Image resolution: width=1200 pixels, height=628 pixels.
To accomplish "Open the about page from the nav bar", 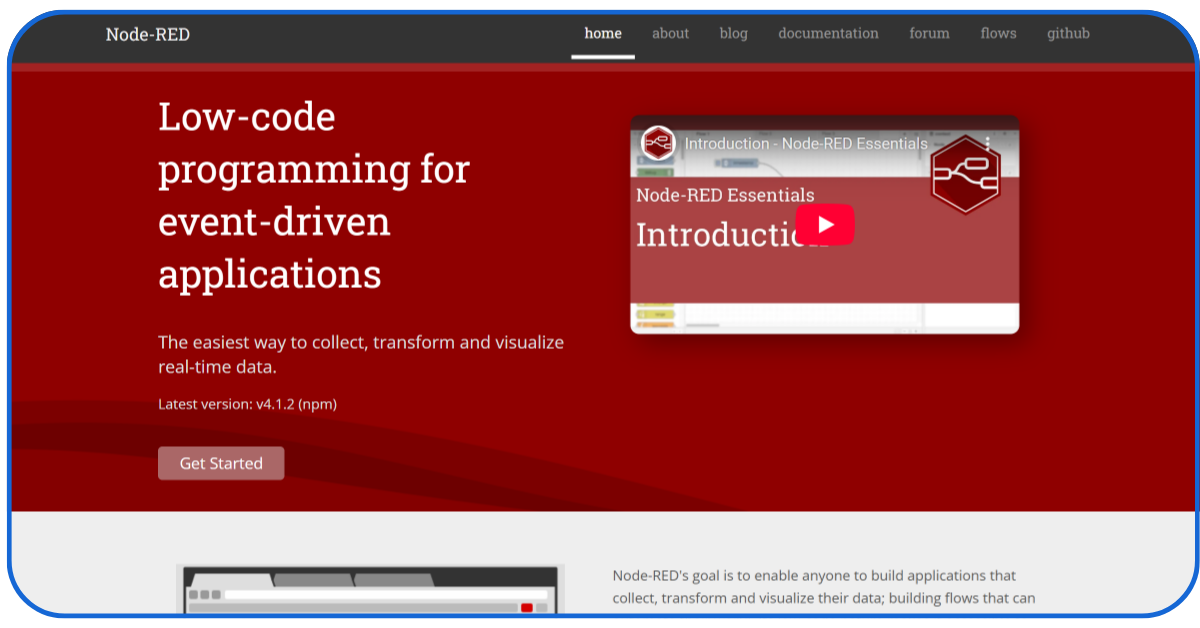I will coord(670,33).
